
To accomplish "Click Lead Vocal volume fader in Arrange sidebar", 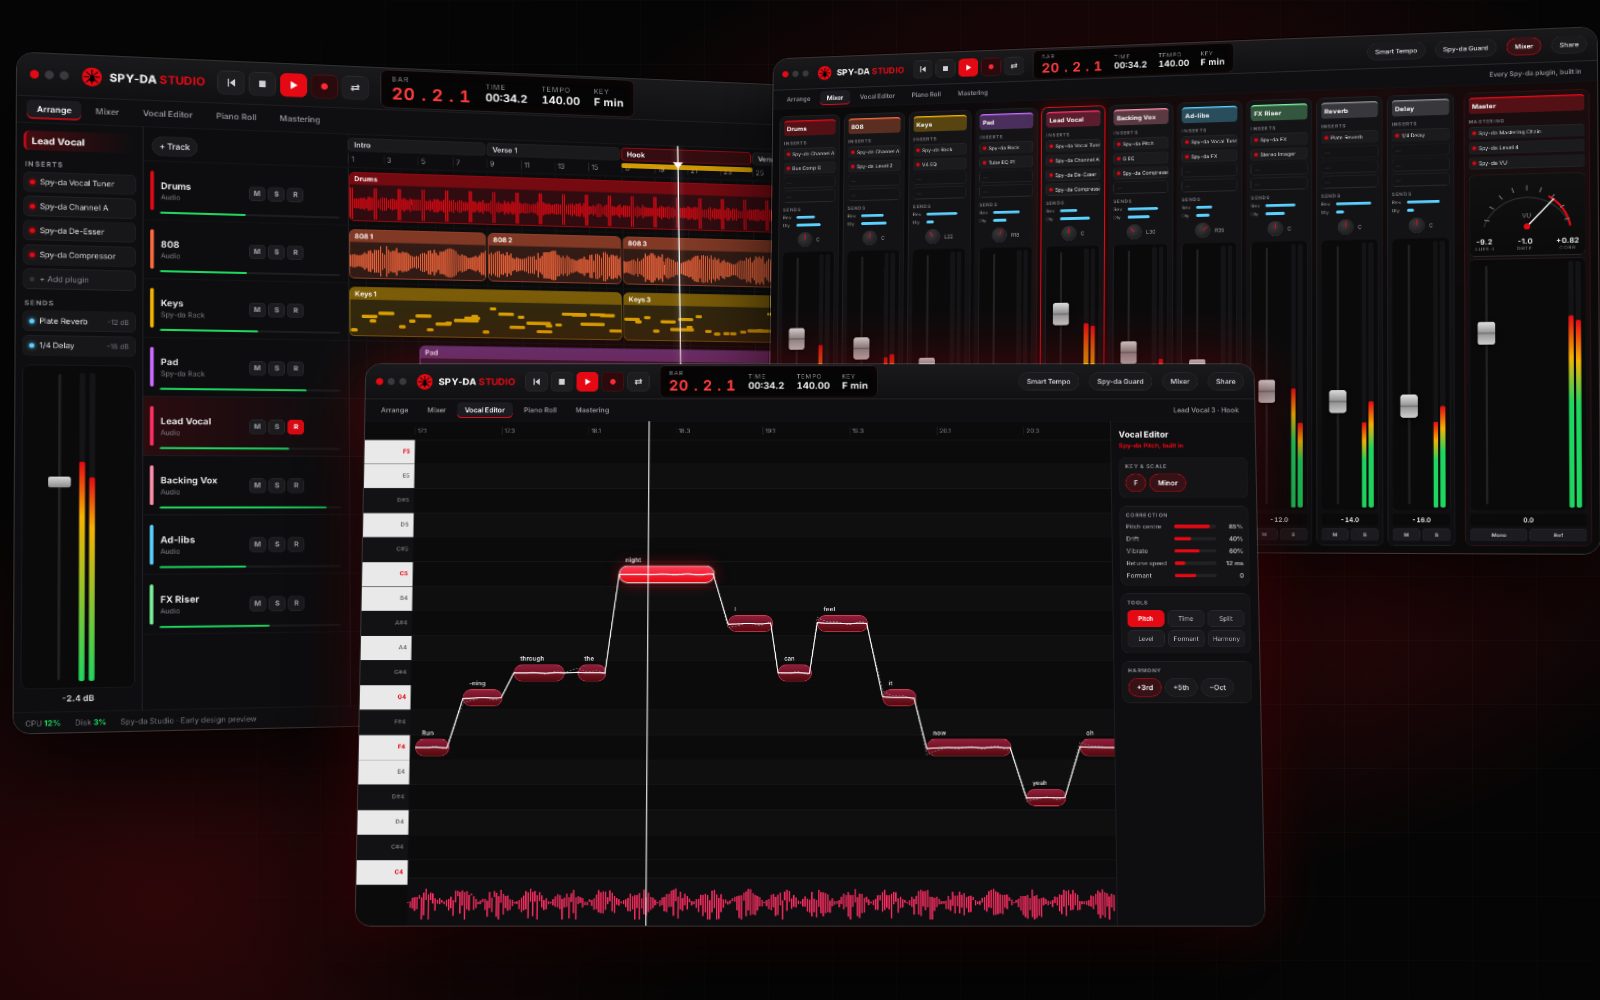I will coord(60,482).
